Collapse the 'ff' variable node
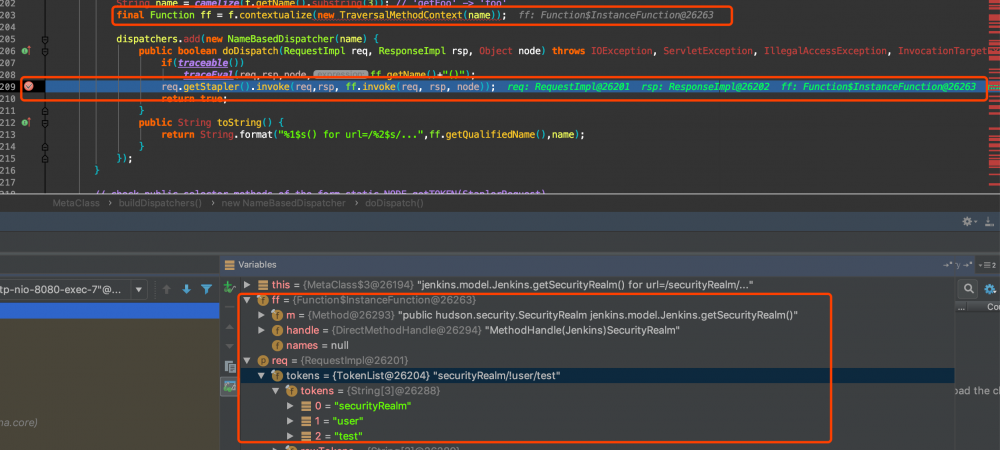1000x450 pixels. 248,300
